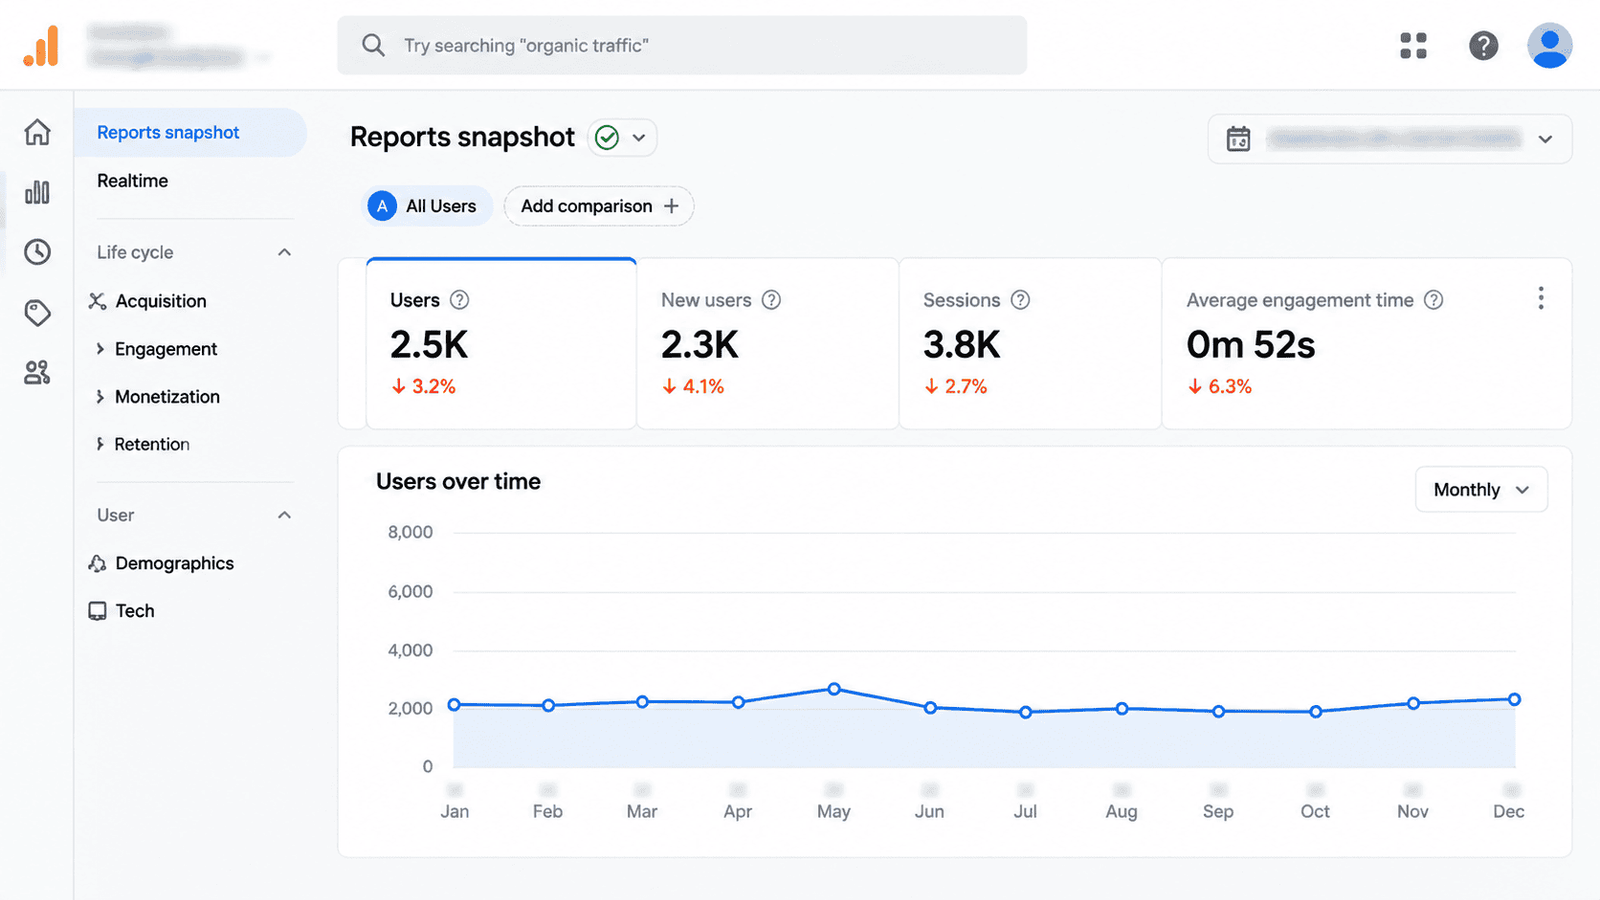Click the Dec data point on chart
The image size is (1600, 900).
click(1514, 699)
